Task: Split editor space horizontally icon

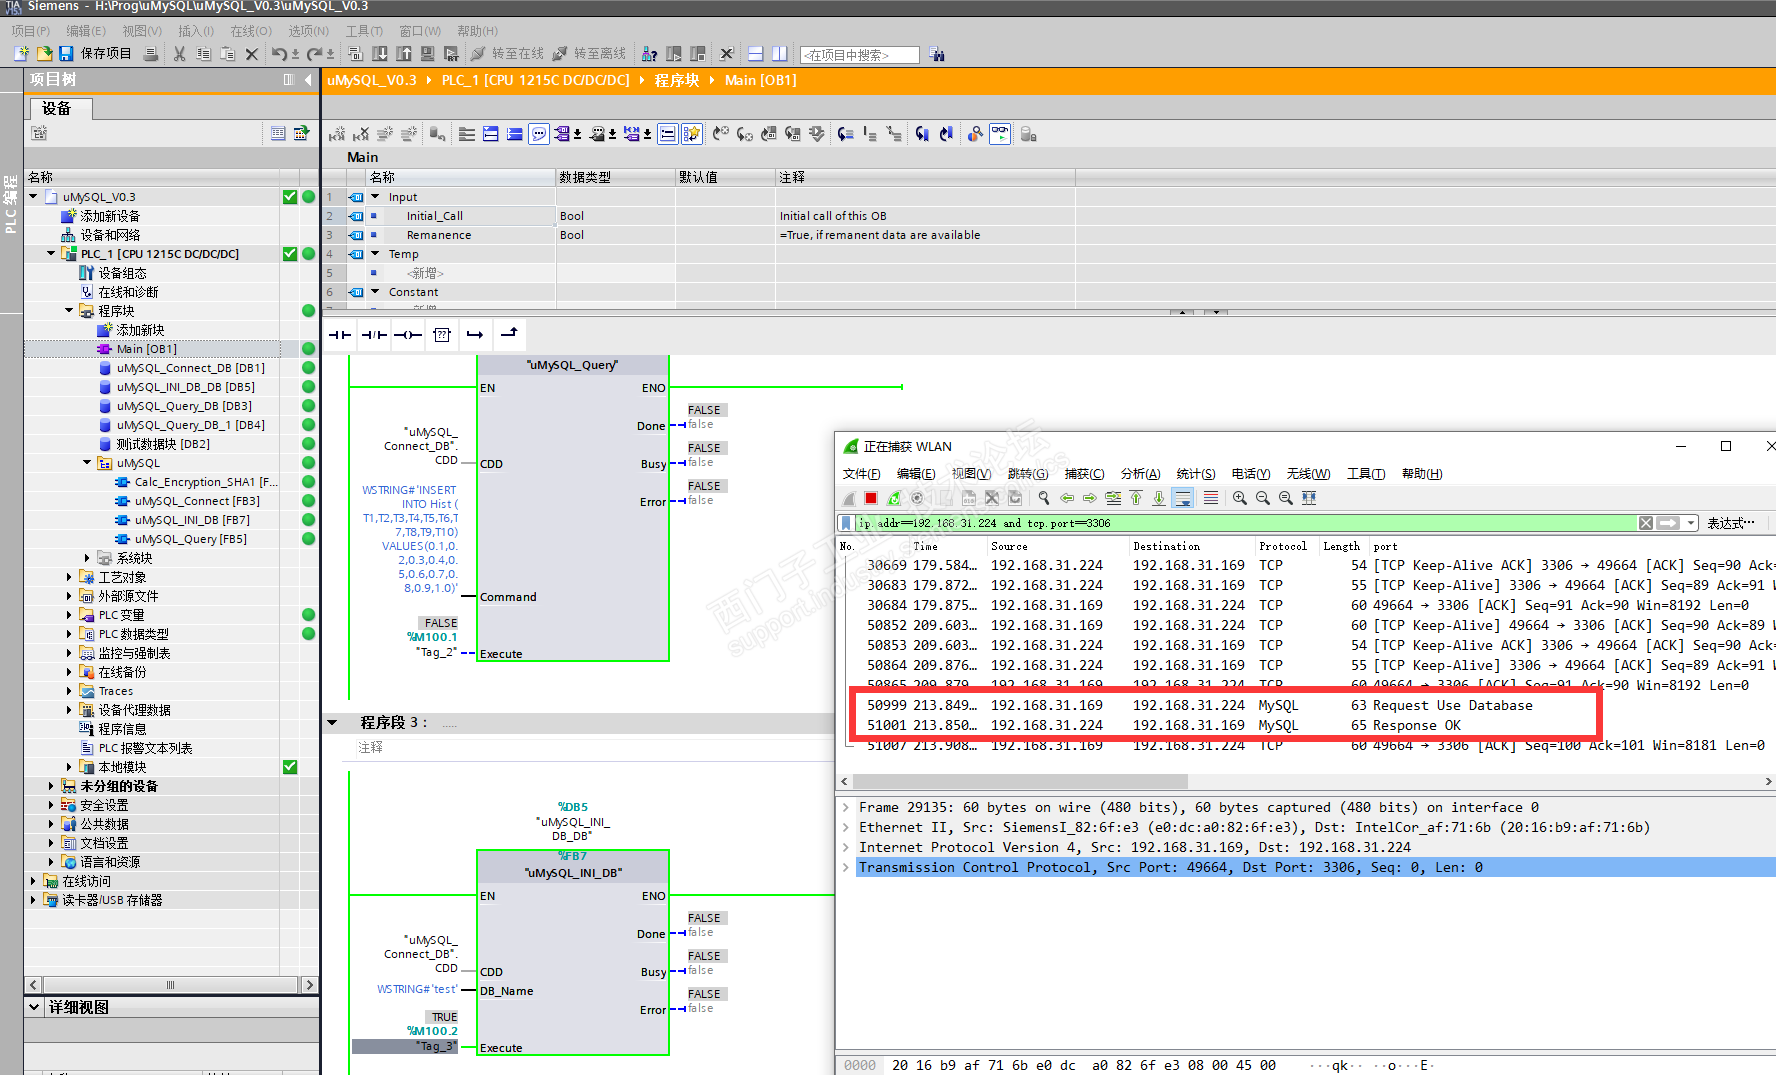Action: [756, 54]
